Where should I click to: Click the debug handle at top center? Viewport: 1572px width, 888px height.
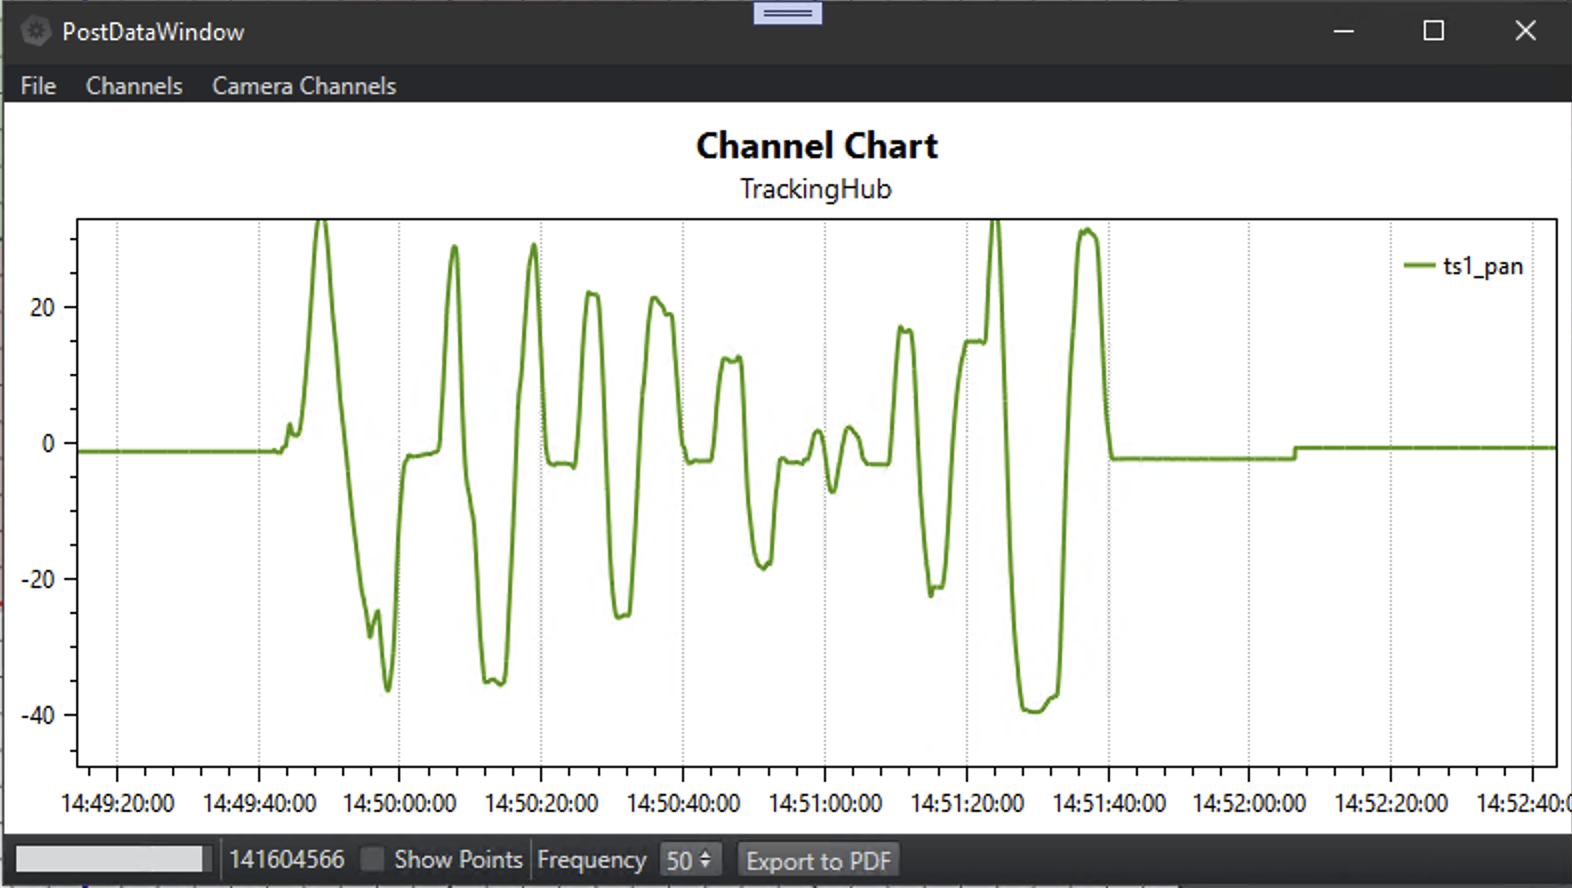[788, 13]
